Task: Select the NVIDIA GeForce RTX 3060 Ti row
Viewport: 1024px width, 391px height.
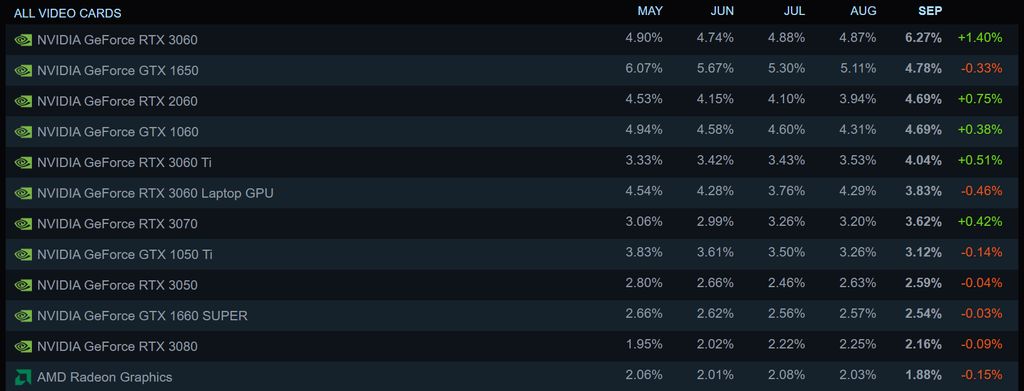Action: [x=512, y=163]
